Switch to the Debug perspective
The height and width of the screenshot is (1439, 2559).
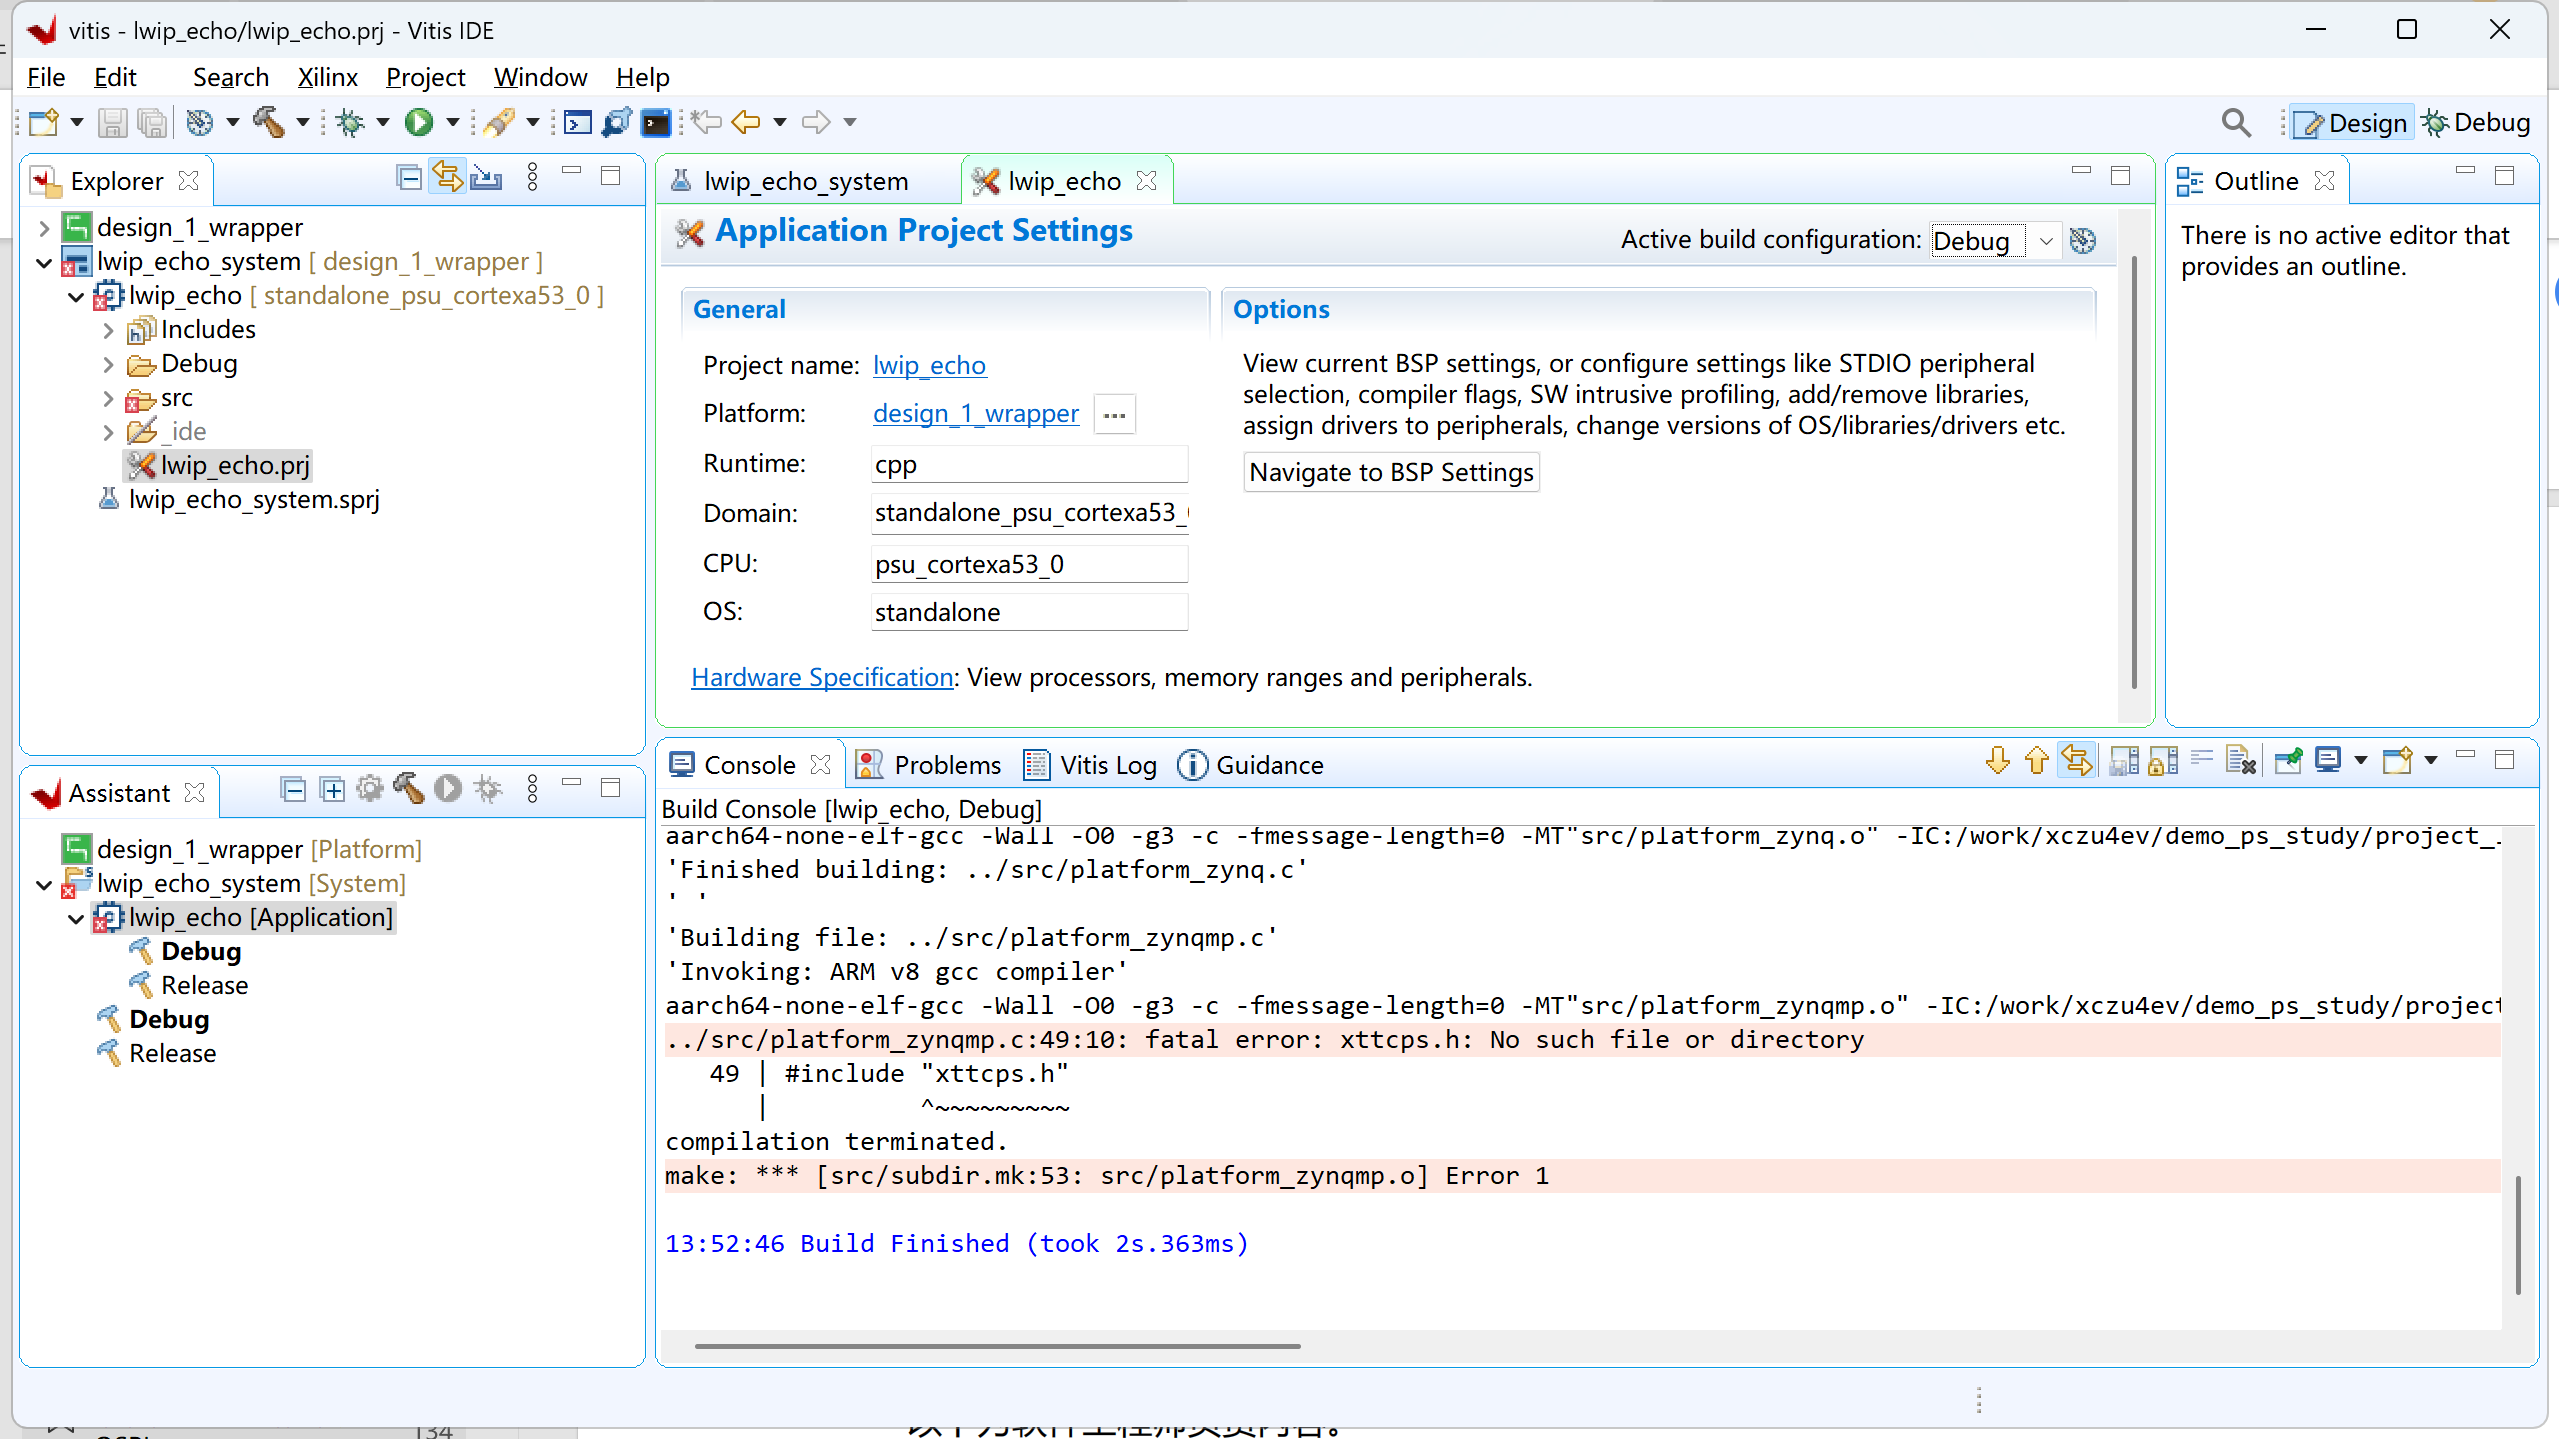(x=2476, y=122)
